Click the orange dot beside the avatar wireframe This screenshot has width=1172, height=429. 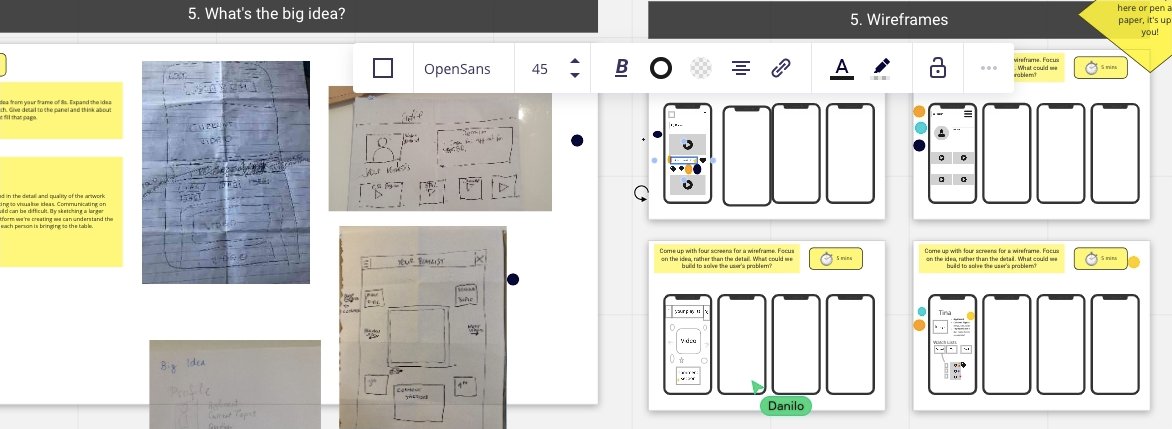[919, 111]
